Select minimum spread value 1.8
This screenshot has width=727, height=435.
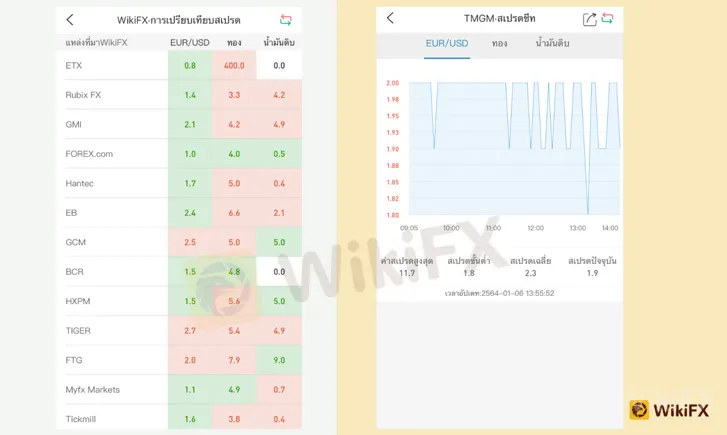pos(469,273)
